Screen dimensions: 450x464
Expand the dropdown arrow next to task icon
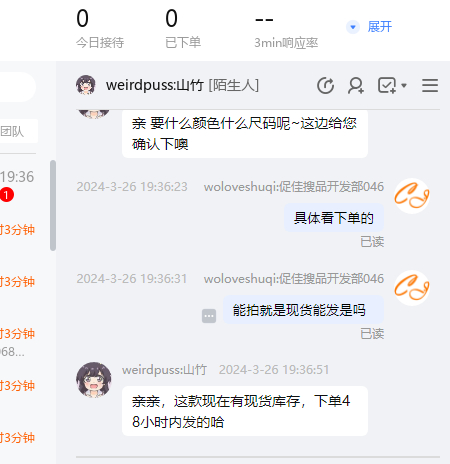[404, 86]
